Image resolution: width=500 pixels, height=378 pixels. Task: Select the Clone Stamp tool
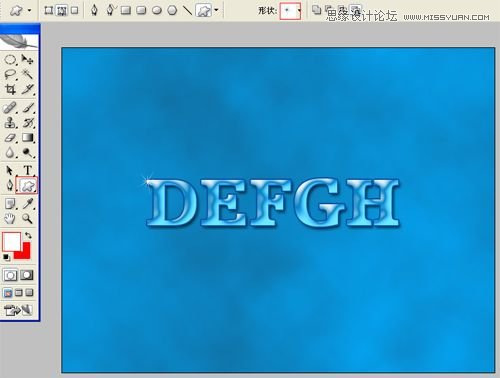(10, 123)
